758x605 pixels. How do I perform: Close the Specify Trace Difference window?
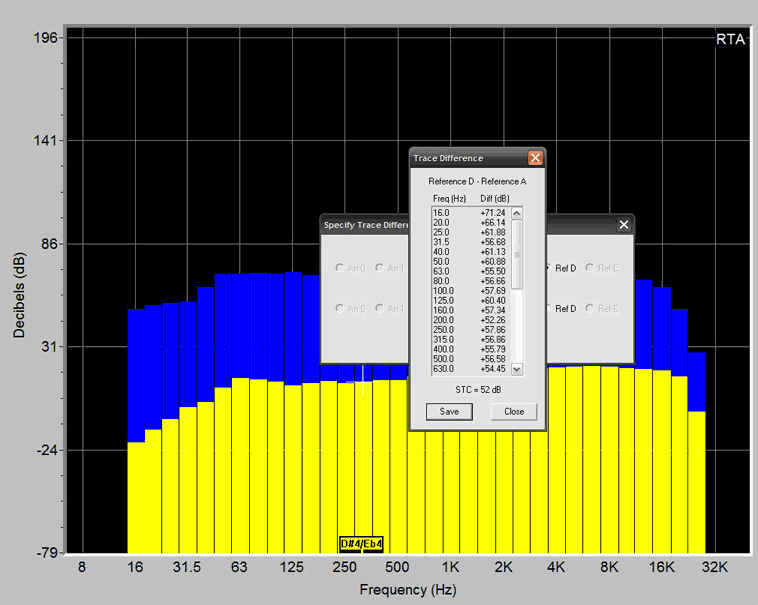tap(624, 225)
